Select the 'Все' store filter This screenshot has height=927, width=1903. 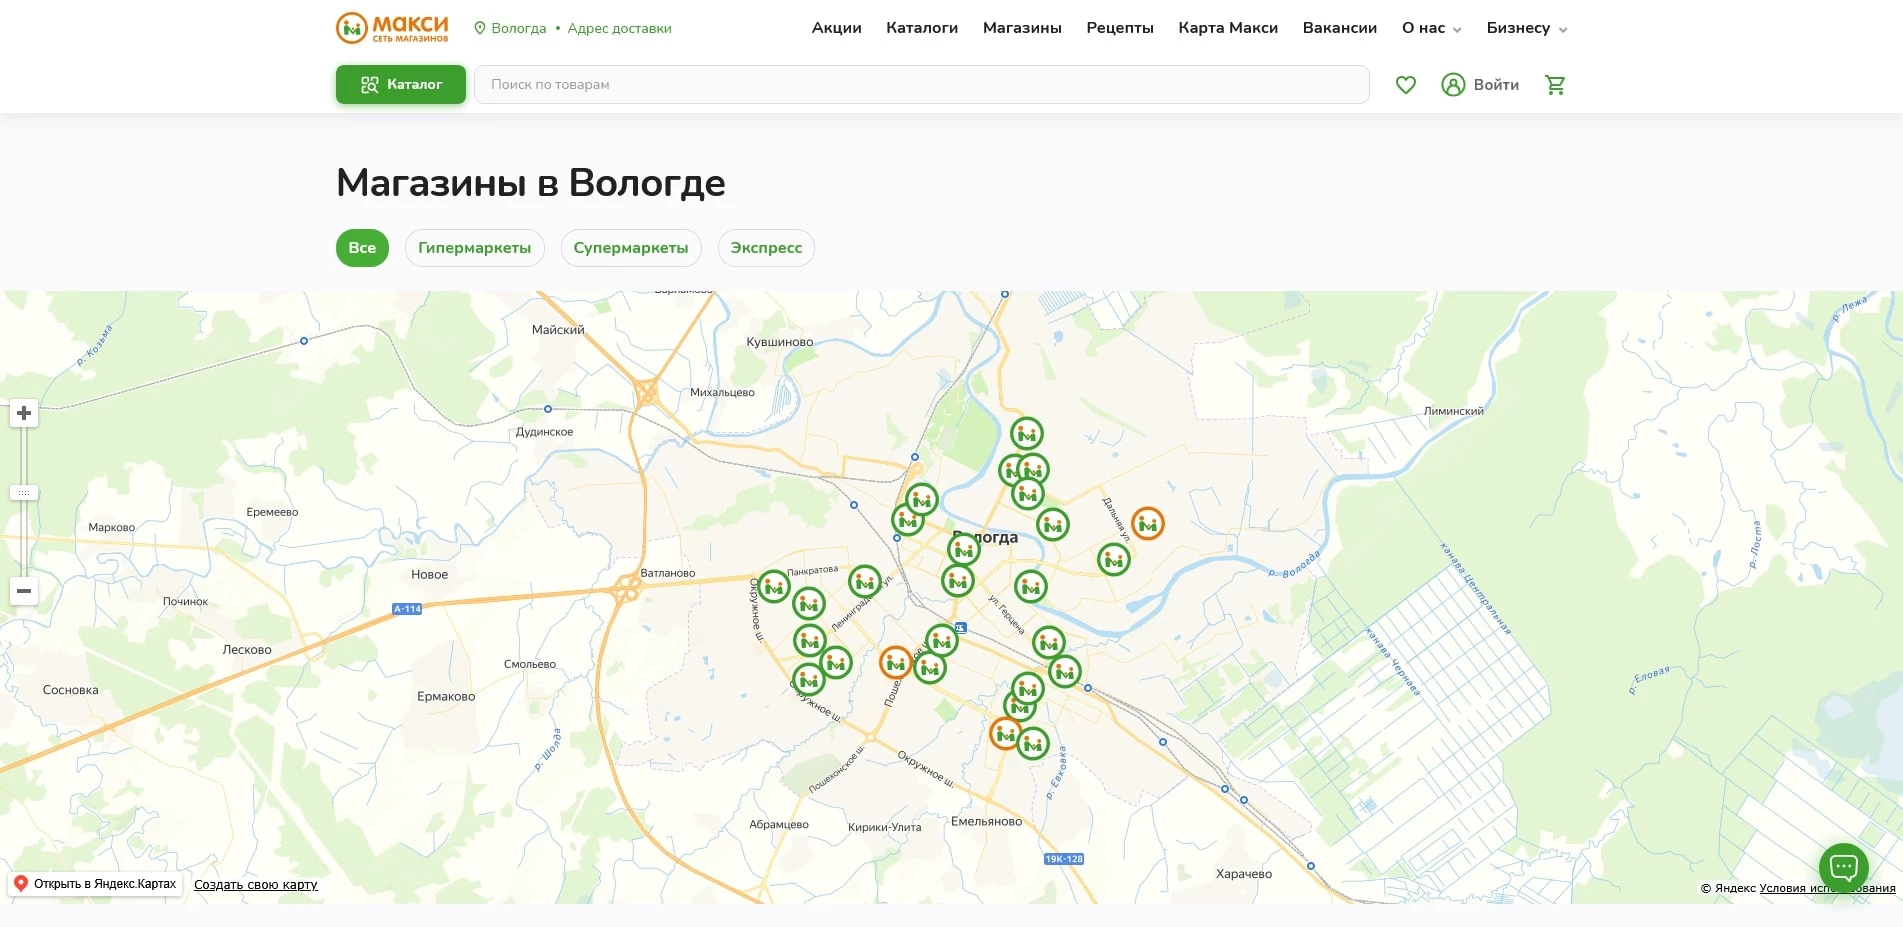pyautogui.click(x=362, y=248)
